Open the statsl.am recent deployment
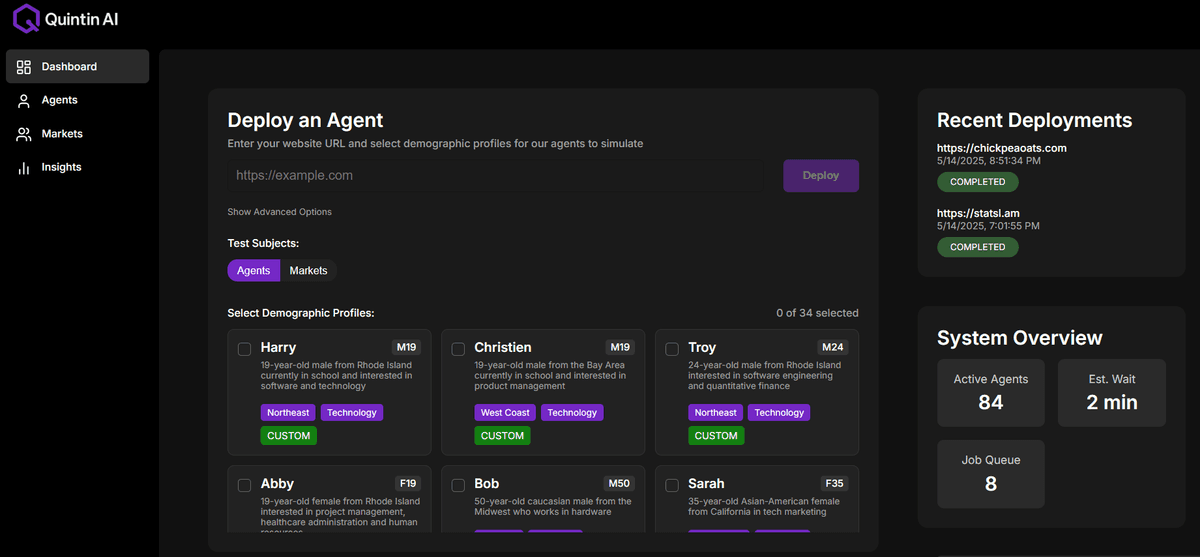 [x=977, y=213]
